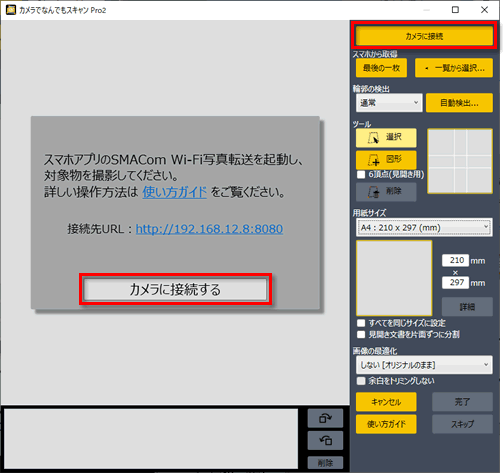Click the paper preview grid thumbnail
Image resolution: width=504 pixels, height=473 pixels.
[460, 161]
